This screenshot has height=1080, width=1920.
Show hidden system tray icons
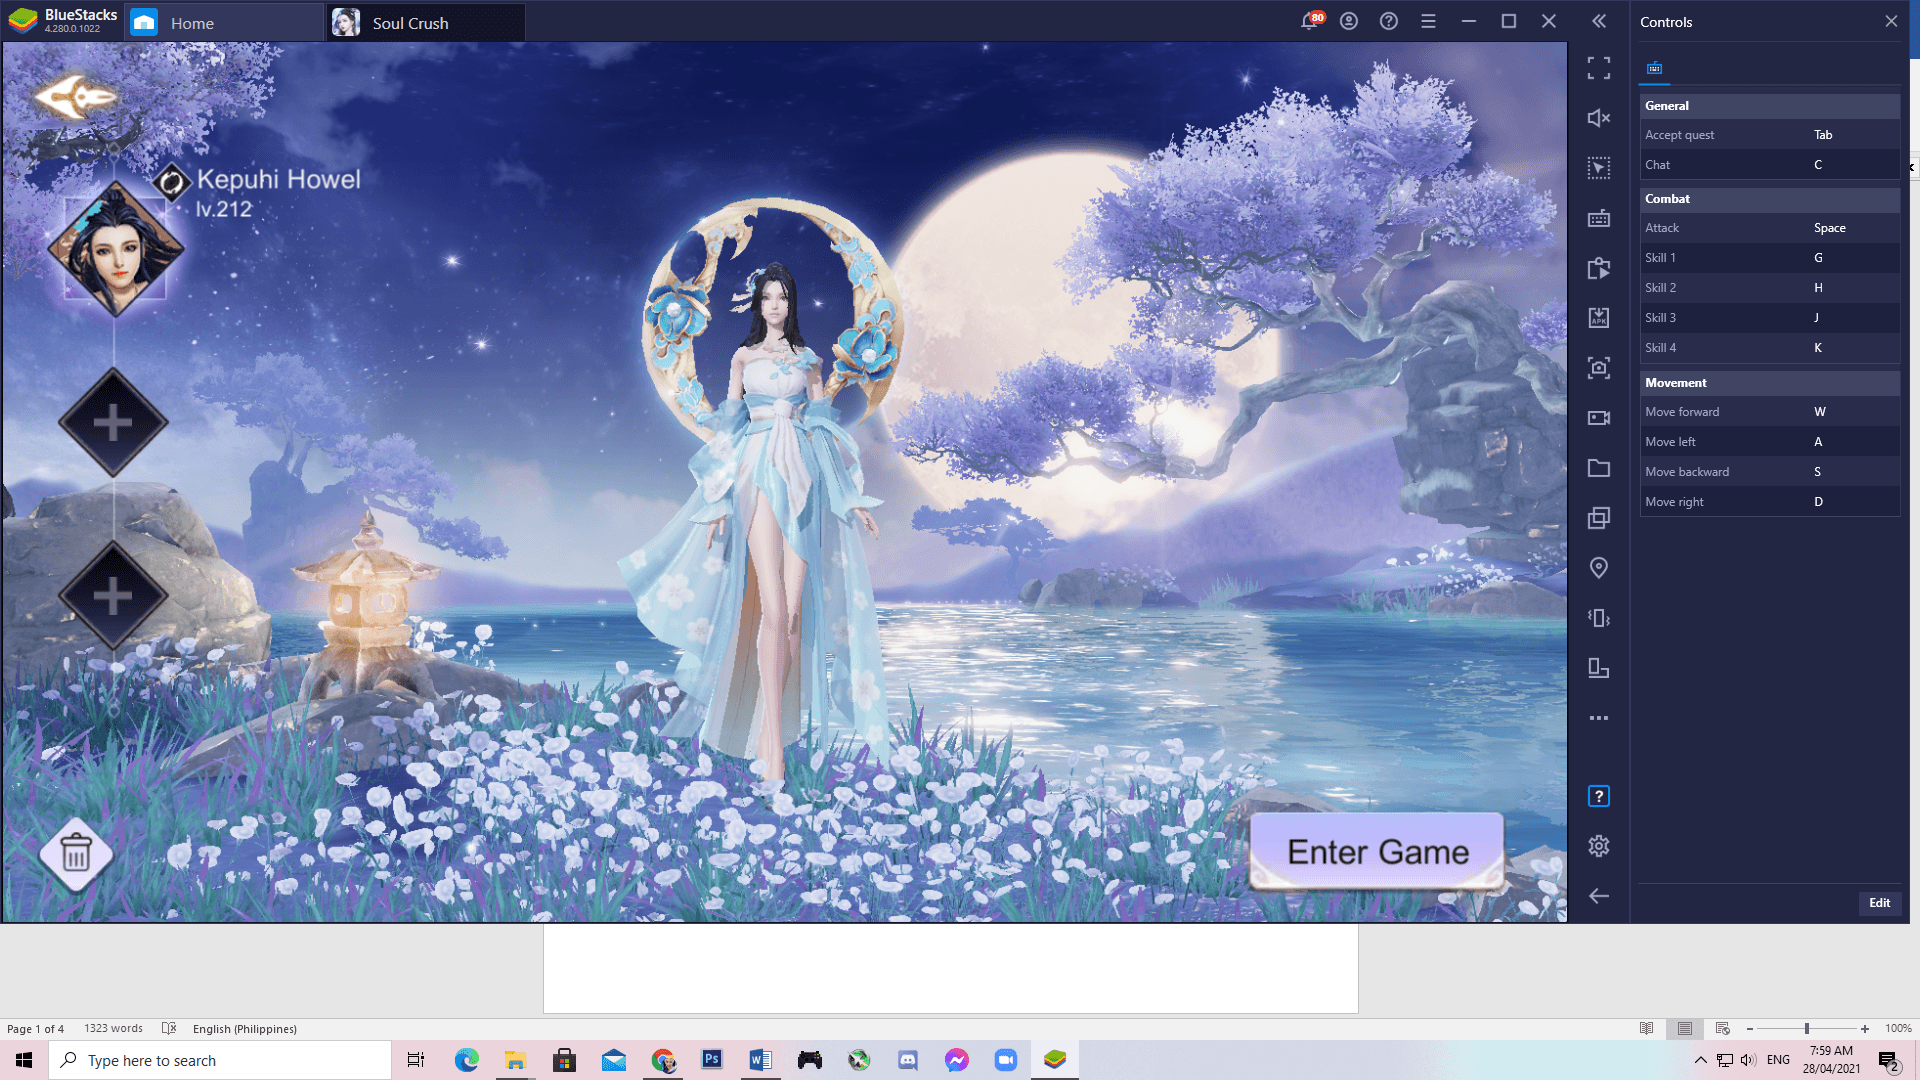point(1701,1060)
